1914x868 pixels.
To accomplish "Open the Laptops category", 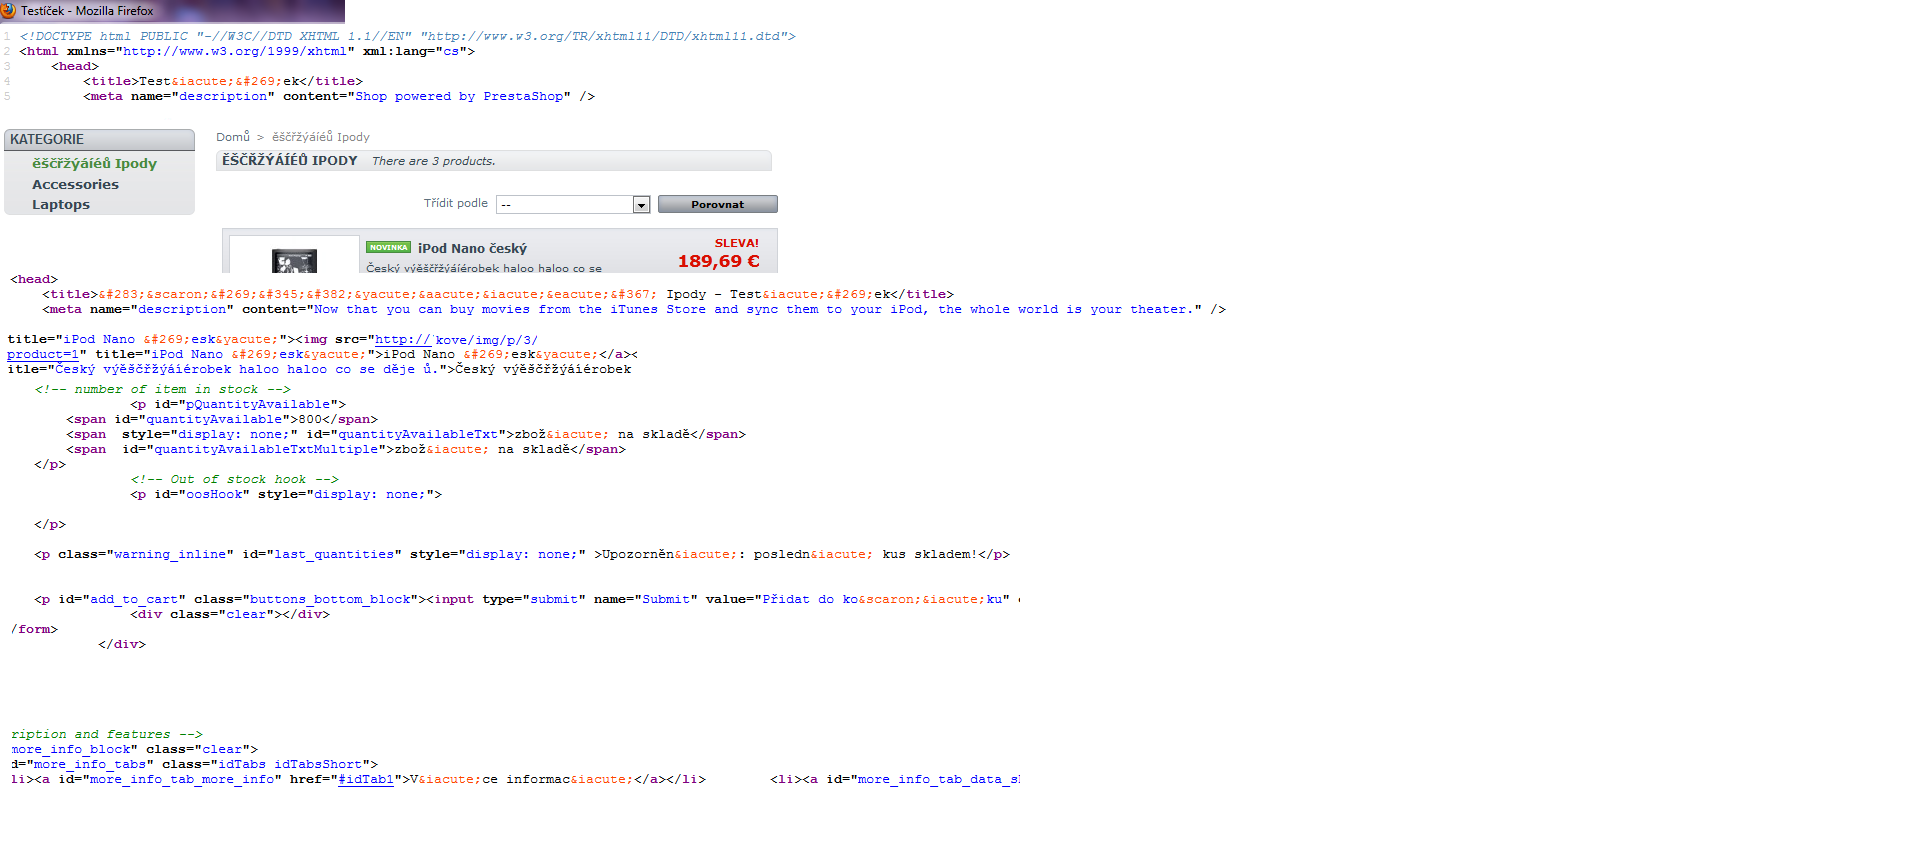I will pyautogui.click(x=61, y=204).
